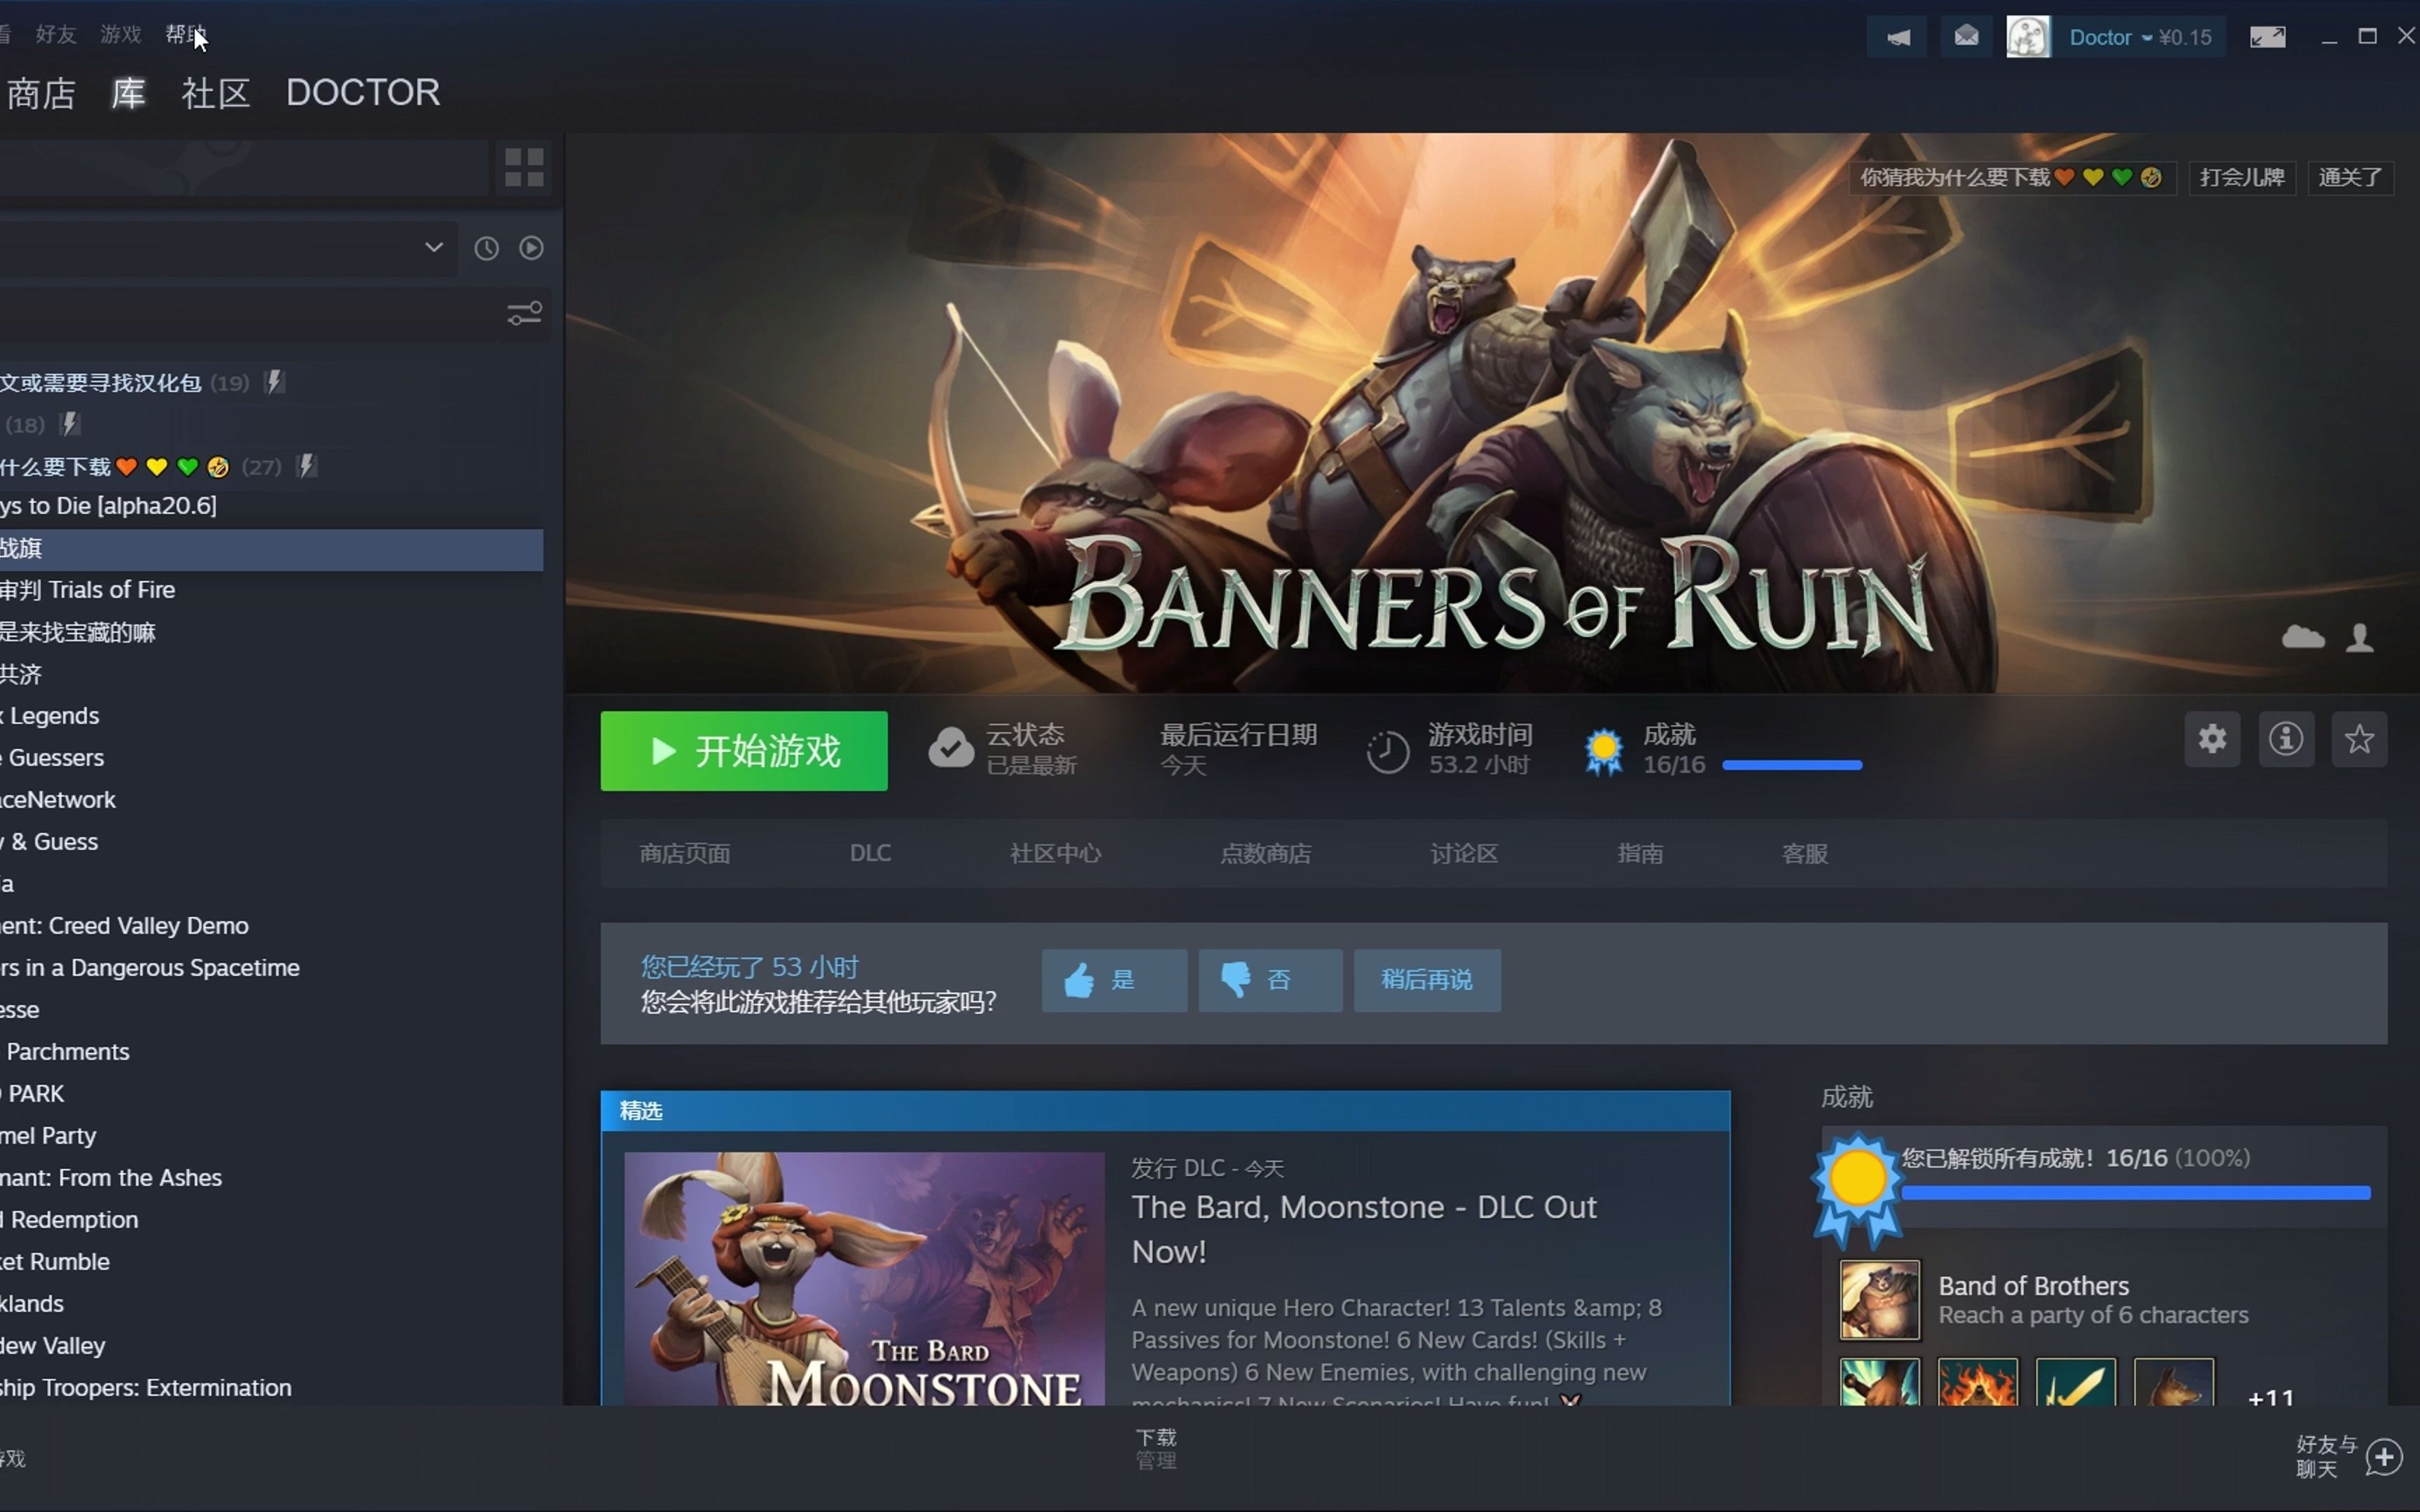Switch library to grid view icon
The image size is (2420, 1512).
(x=524, y=167)
